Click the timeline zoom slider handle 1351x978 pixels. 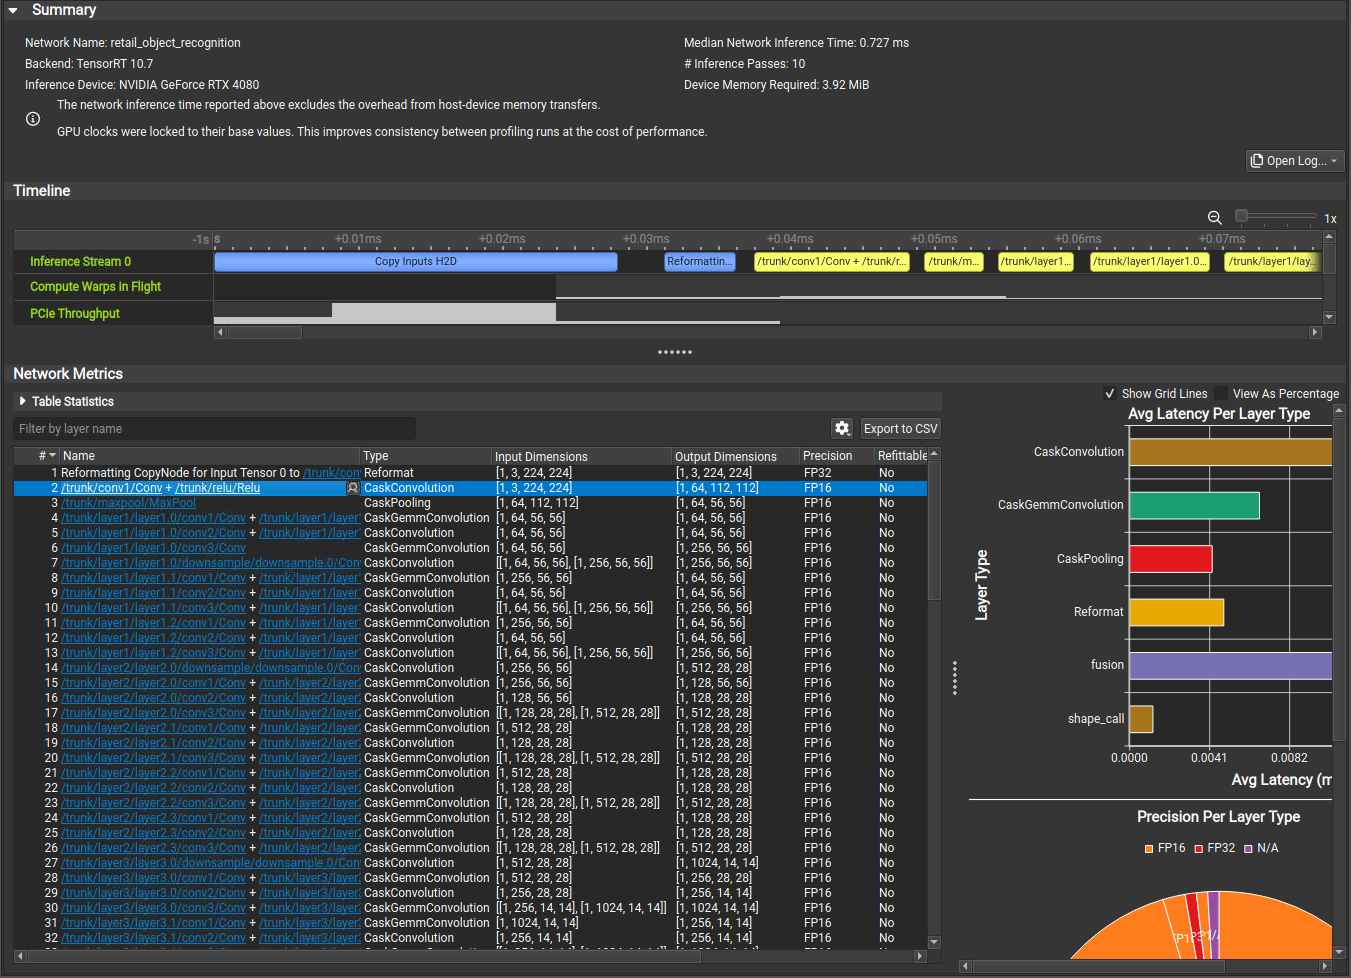point(1241,216)
